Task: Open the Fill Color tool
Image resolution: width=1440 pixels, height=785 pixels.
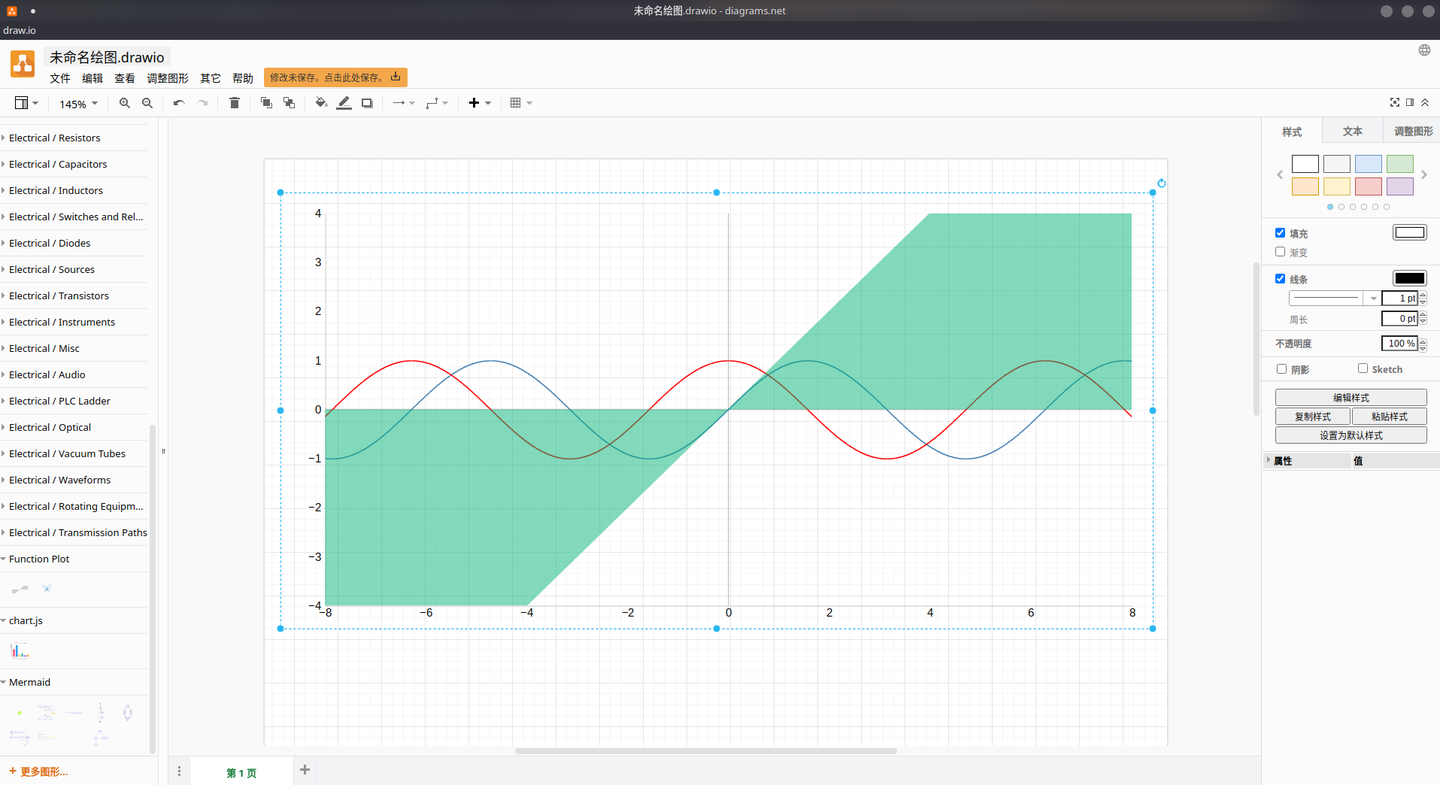Action: 321,103
